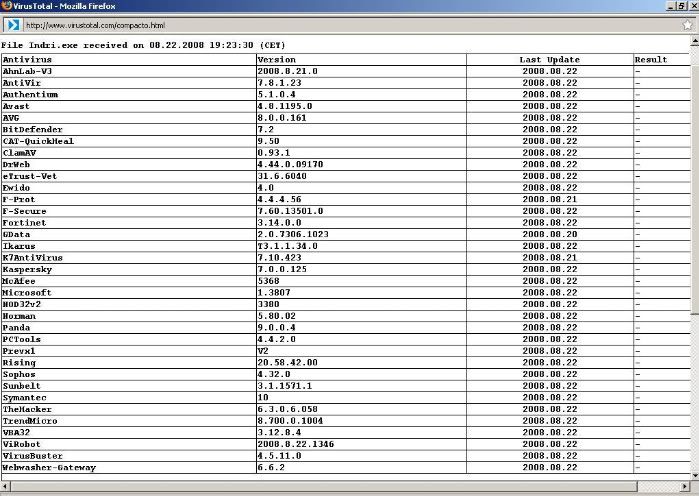
Task: Select the VBA32 entry
Action: (16, 432)
